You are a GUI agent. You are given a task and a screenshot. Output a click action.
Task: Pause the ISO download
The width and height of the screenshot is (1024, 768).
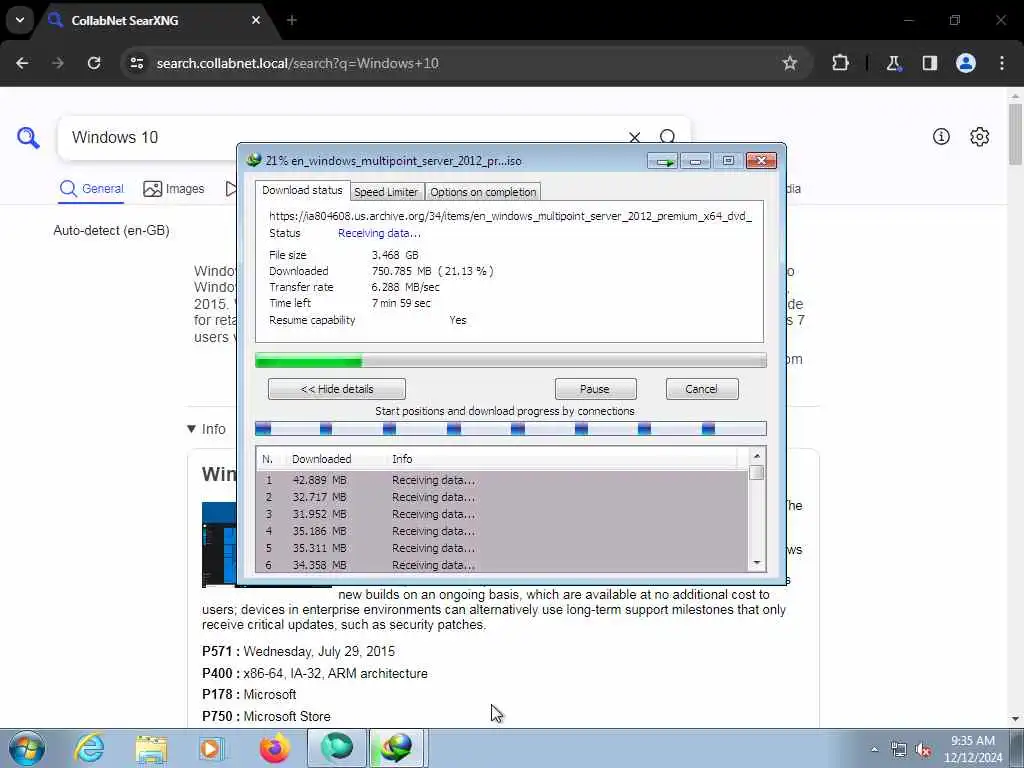coord(595,389)
